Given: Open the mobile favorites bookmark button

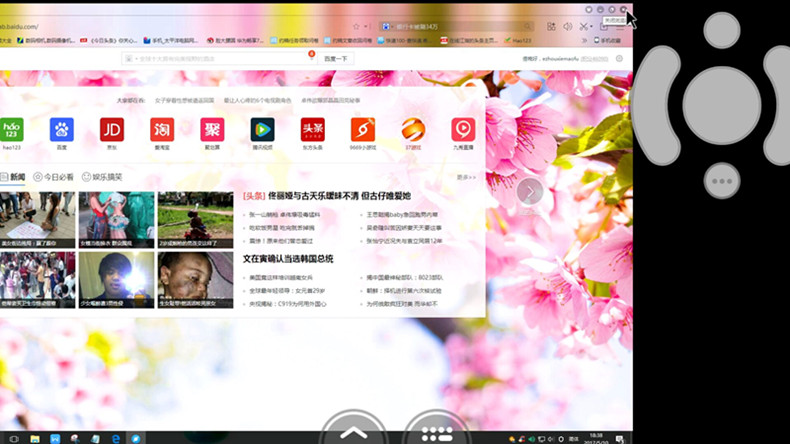Looking at the screenshot, I should coord(608,40).
